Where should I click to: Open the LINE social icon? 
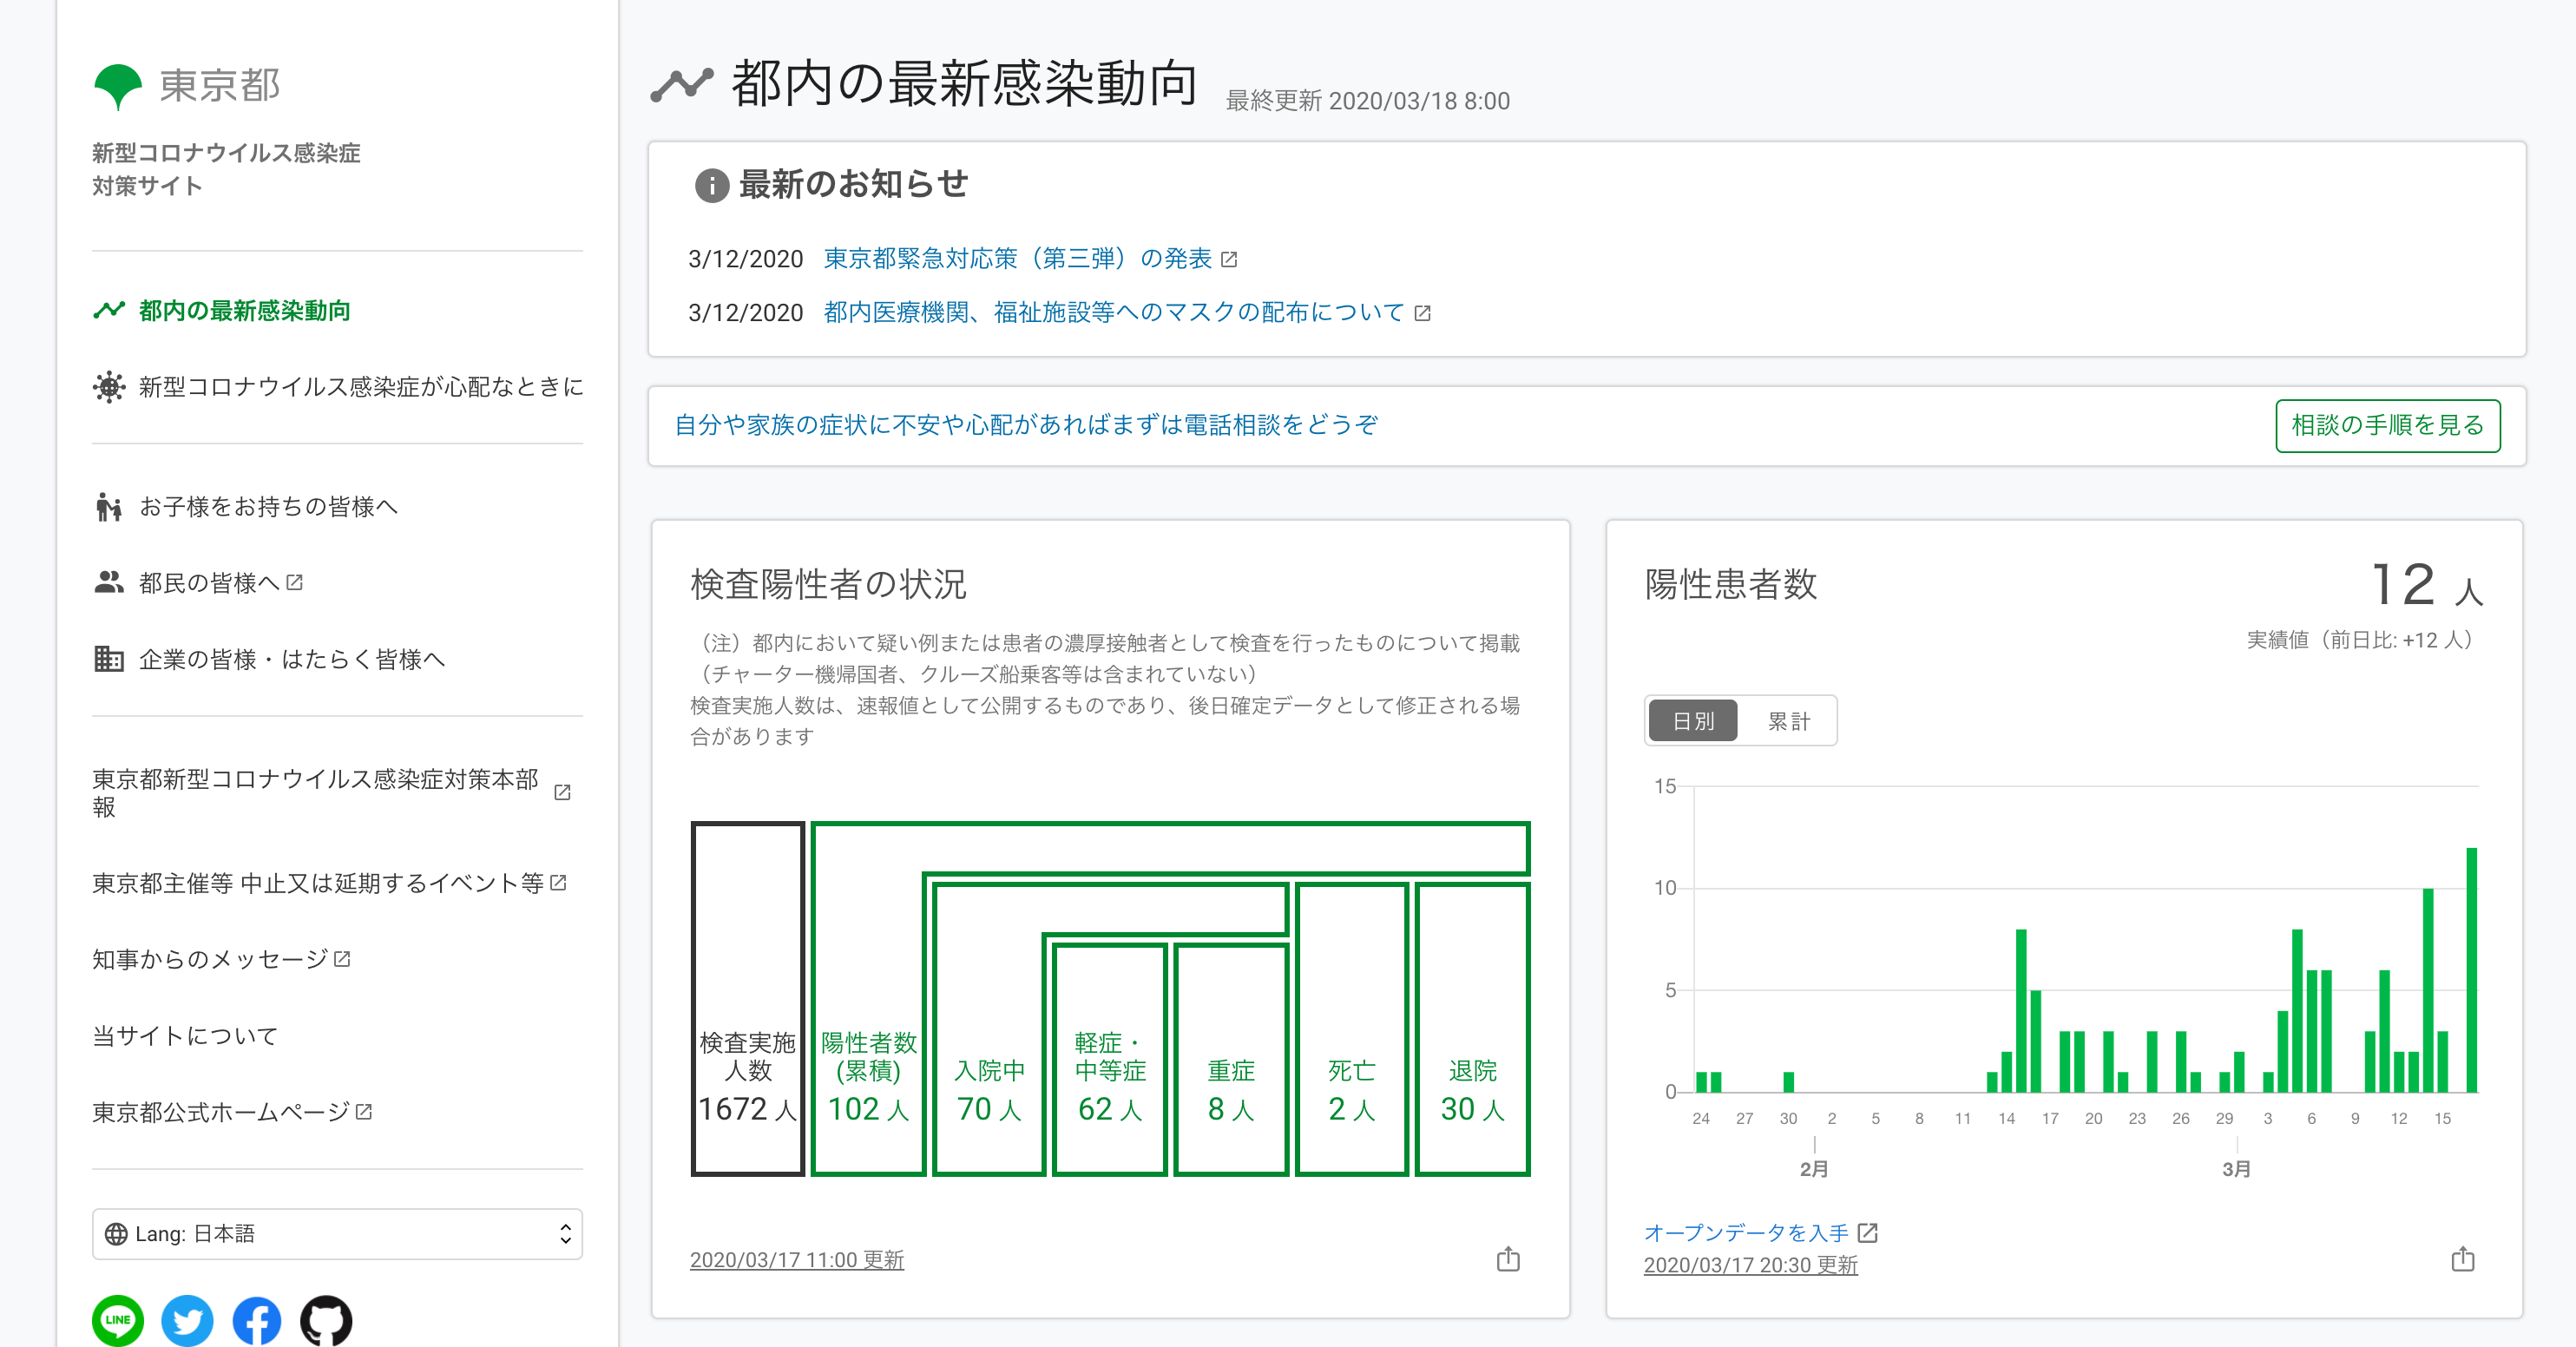(118, 1320)
